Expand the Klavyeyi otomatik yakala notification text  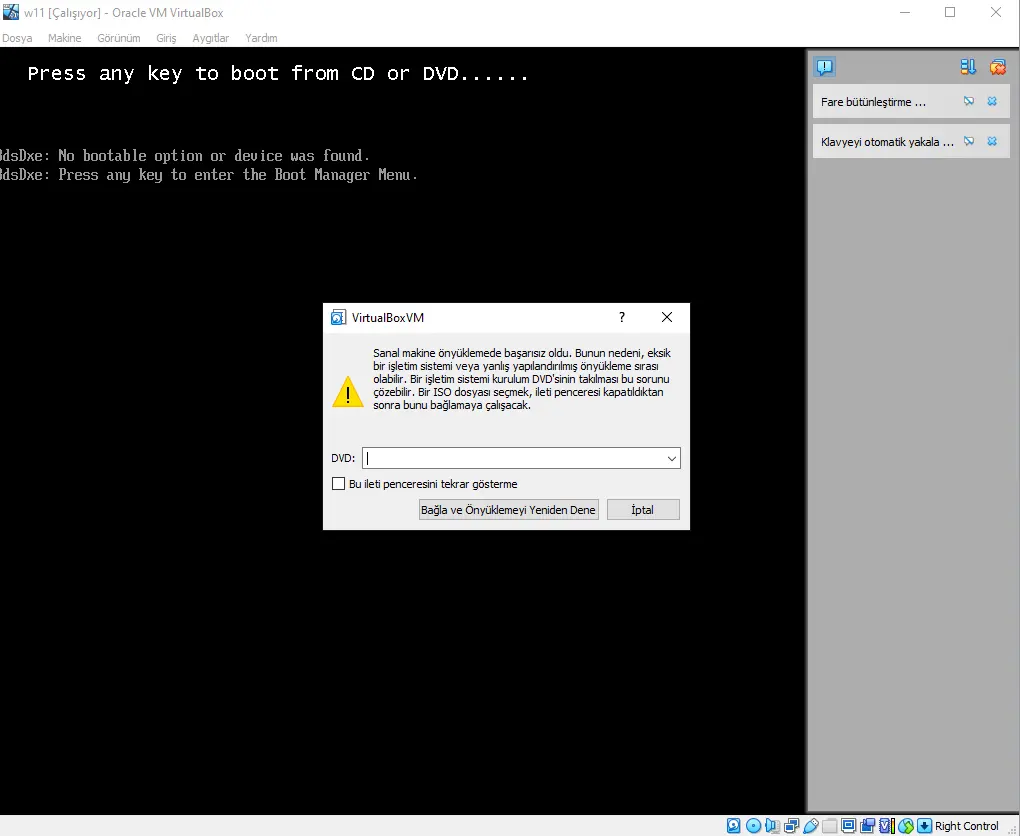click(887, 142)
